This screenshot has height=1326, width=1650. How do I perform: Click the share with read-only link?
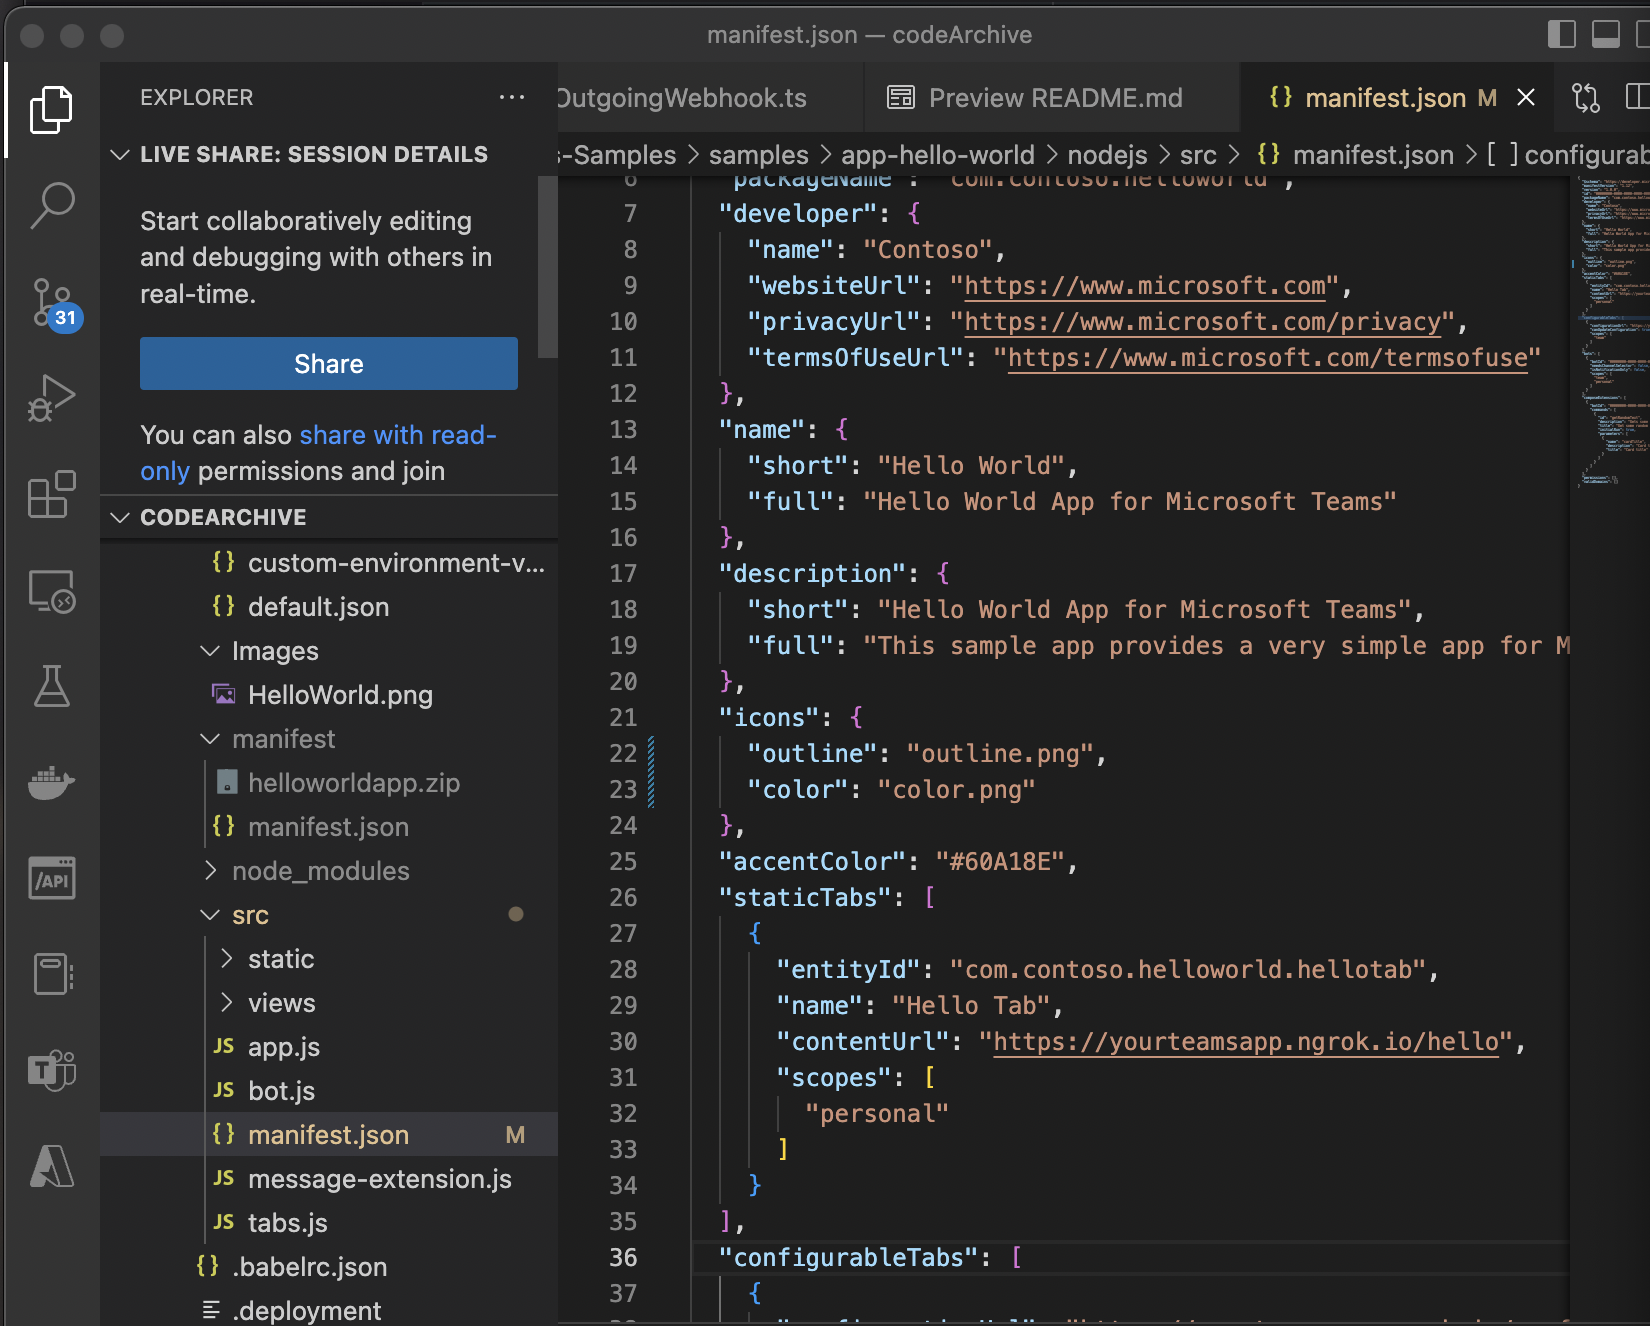click(x=397, y=434)
